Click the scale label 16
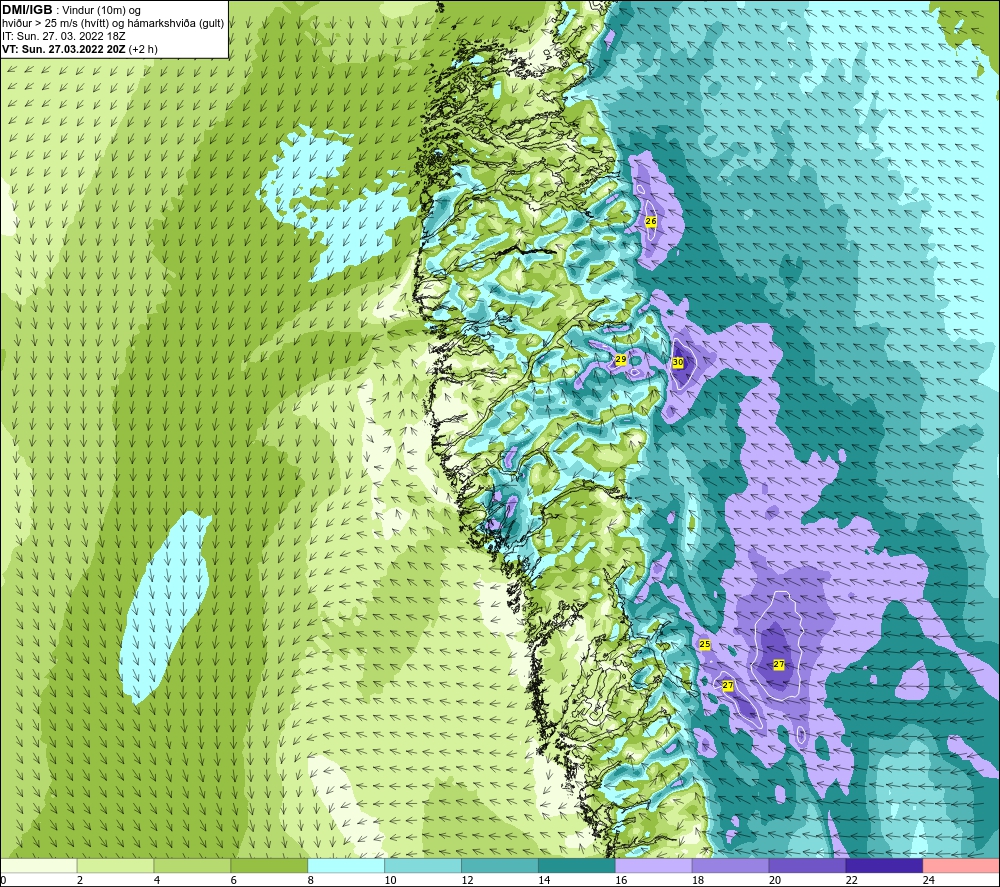The image size is (1000, 887). [x=621, y=880]
